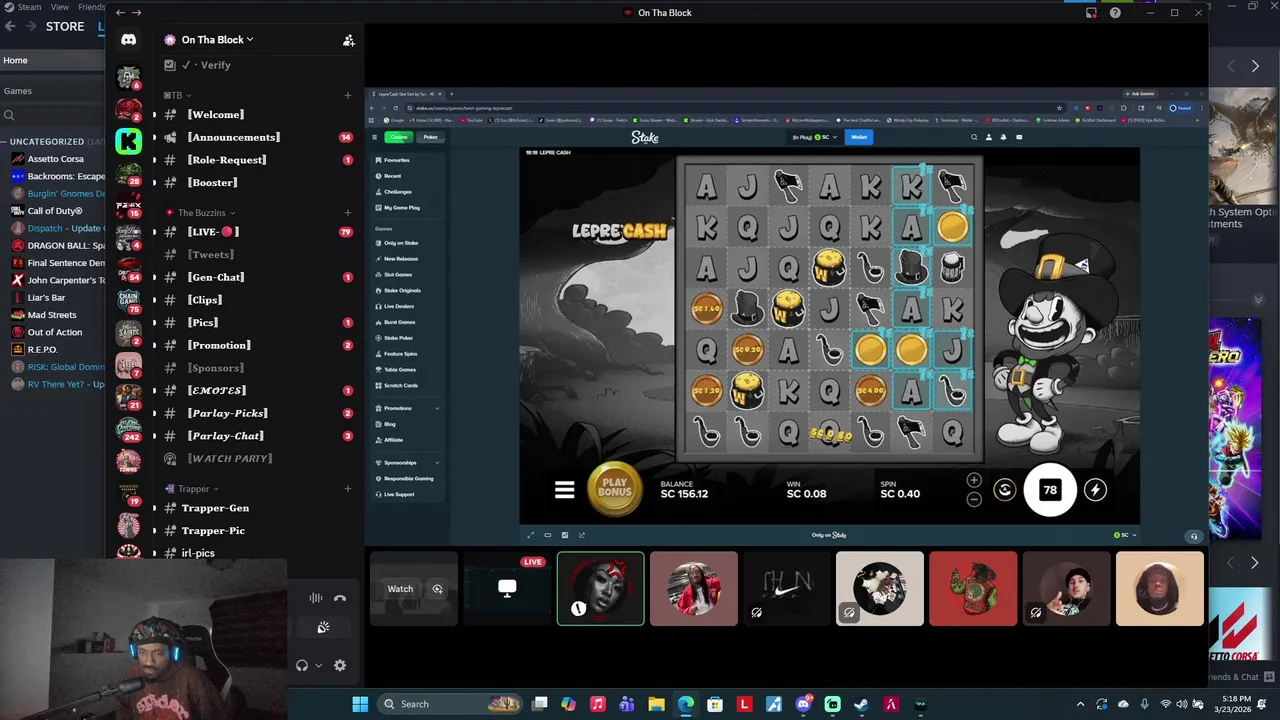Open the On Tha Block server dropdown

217,40
